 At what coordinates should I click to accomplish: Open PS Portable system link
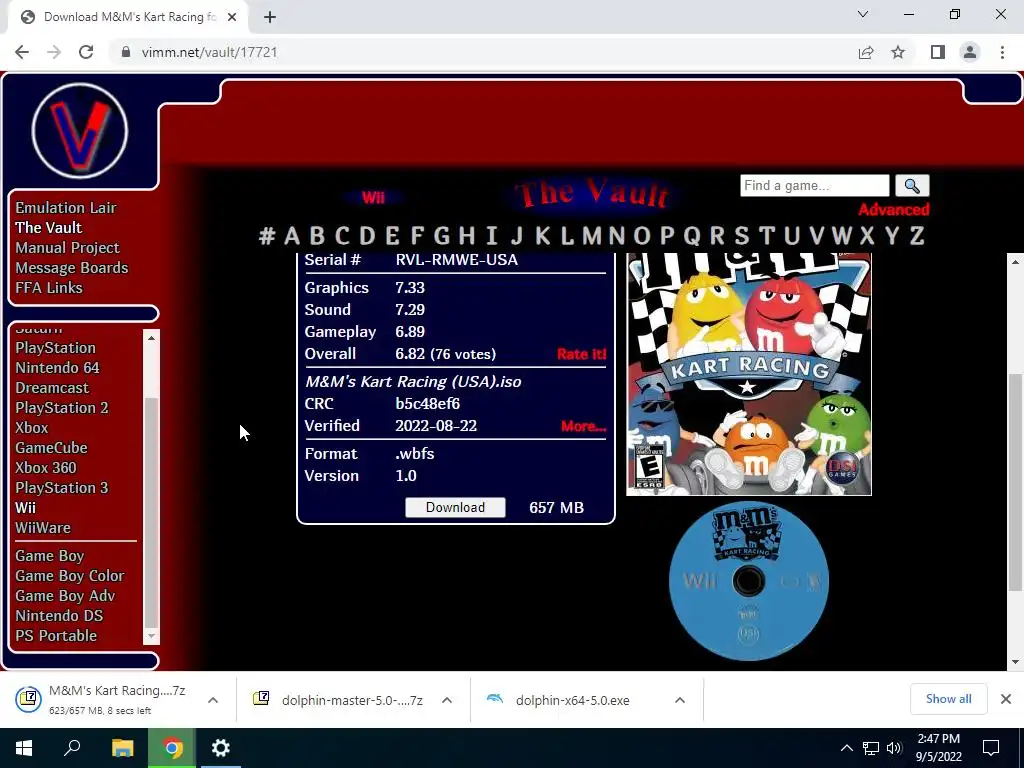click(x=56, y=636)
